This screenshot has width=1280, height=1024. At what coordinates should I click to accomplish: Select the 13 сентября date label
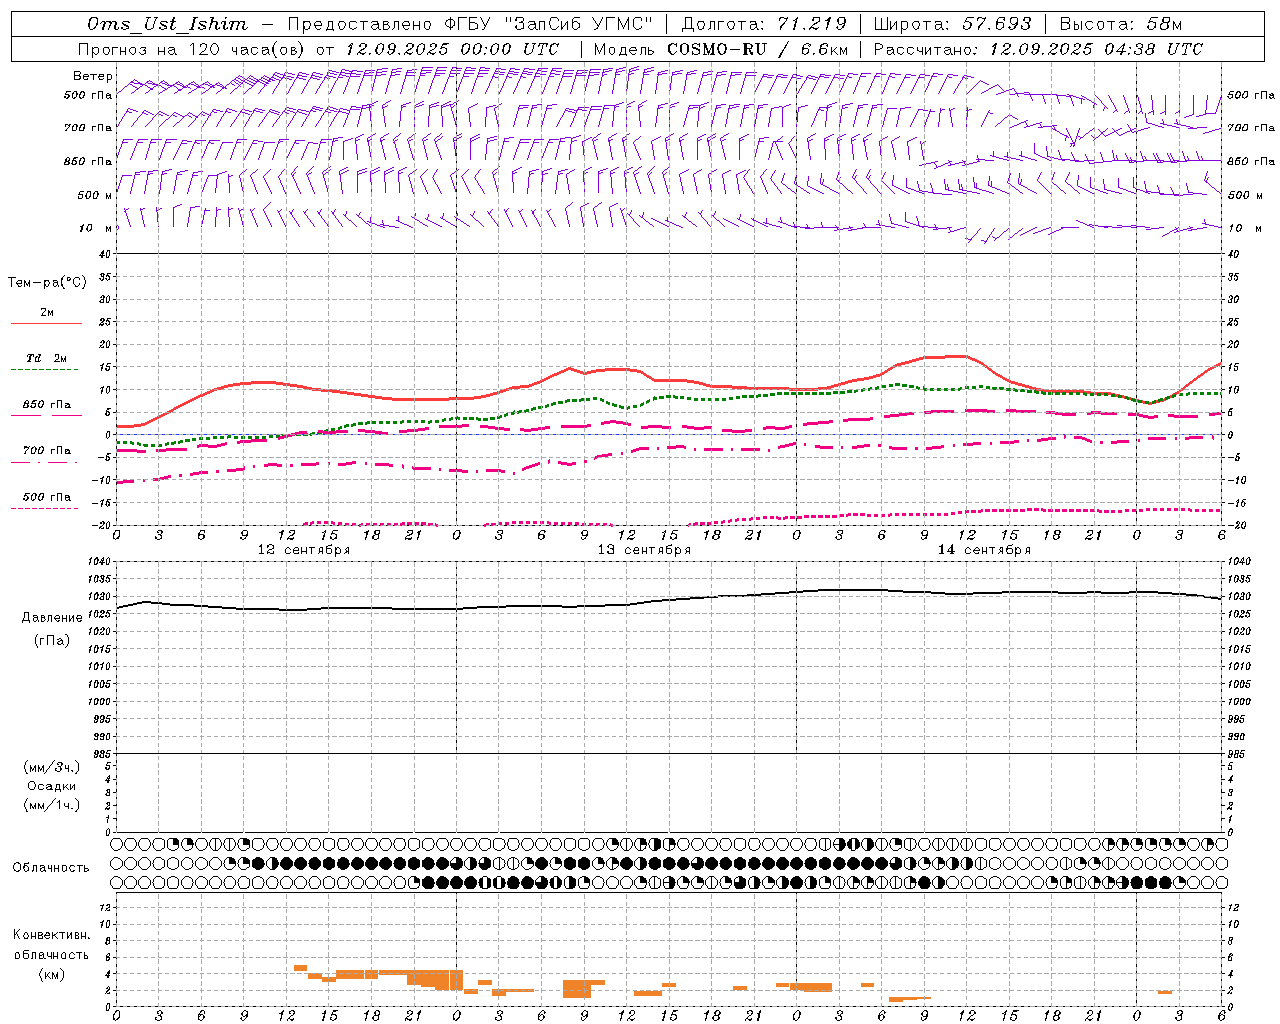644,549
